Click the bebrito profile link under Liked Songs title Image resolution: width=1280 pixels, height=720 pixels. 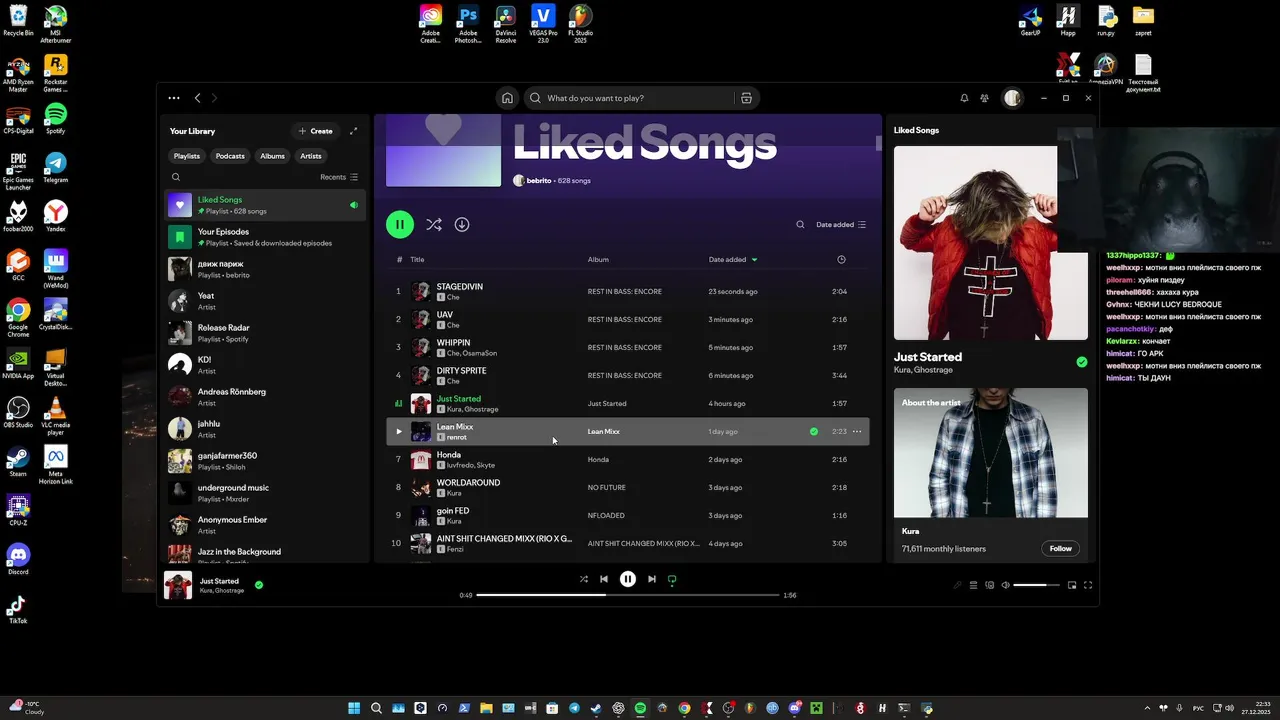(x=539, y=180)
